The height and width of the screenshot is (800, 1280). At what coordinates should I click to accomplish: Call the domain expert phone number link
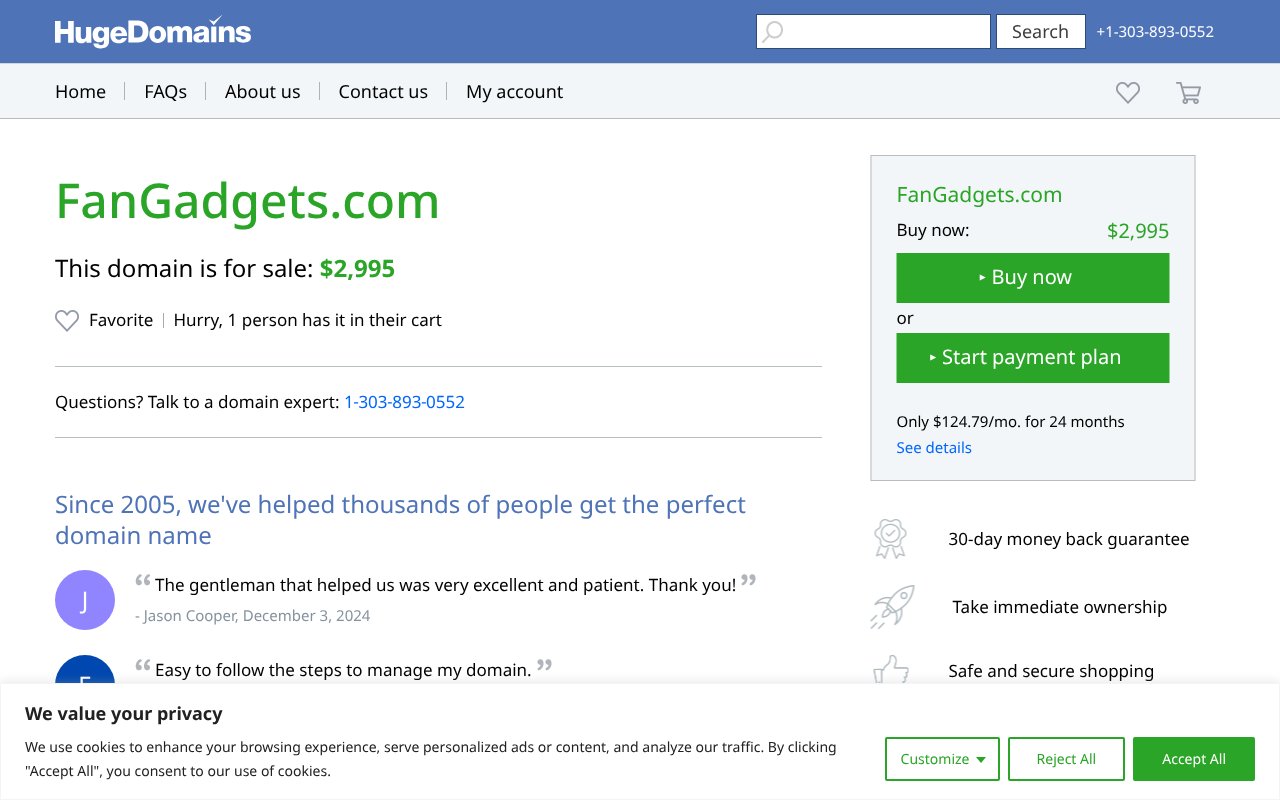point(404,402)
